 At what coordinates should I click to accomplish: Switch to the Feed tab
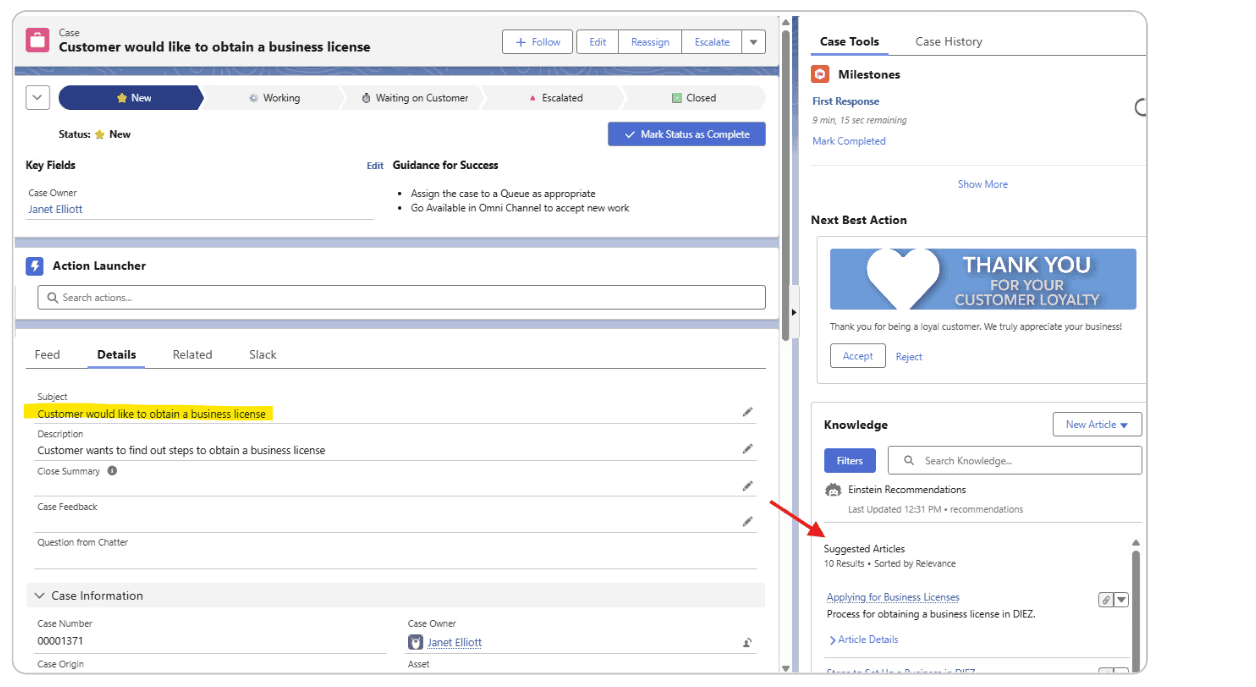47,354
